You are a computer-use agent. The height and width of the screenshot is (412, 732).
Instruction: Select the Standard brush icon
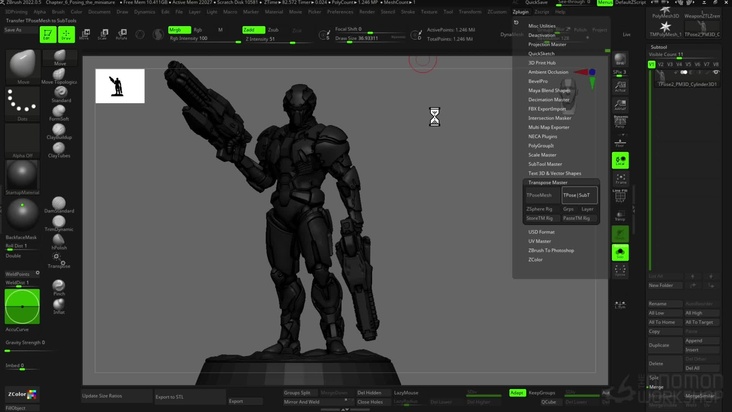[60, 93]
